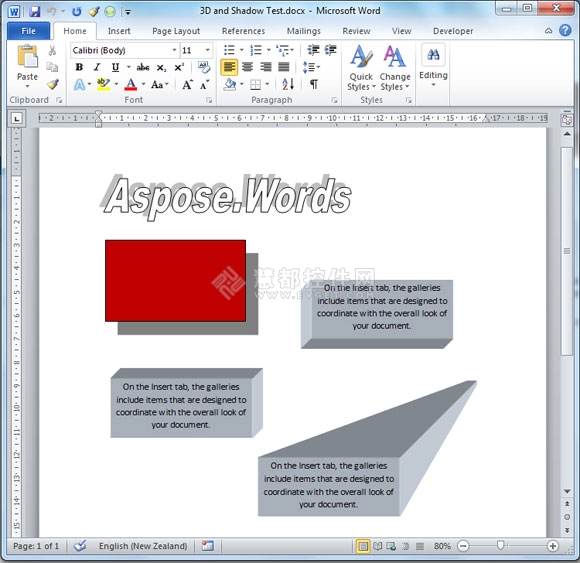
Task: Apply Superscript formatting
Action: click(179, 67)
